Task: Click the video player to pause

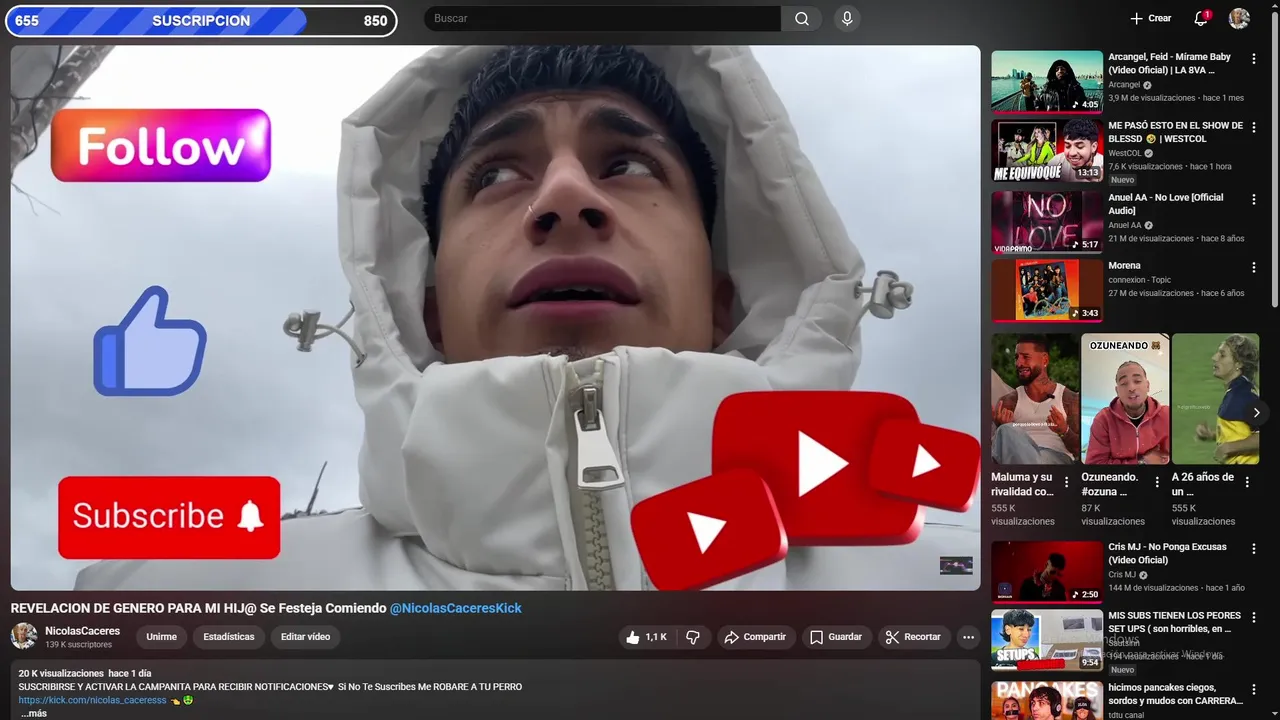Action: (x=496, y=317)
